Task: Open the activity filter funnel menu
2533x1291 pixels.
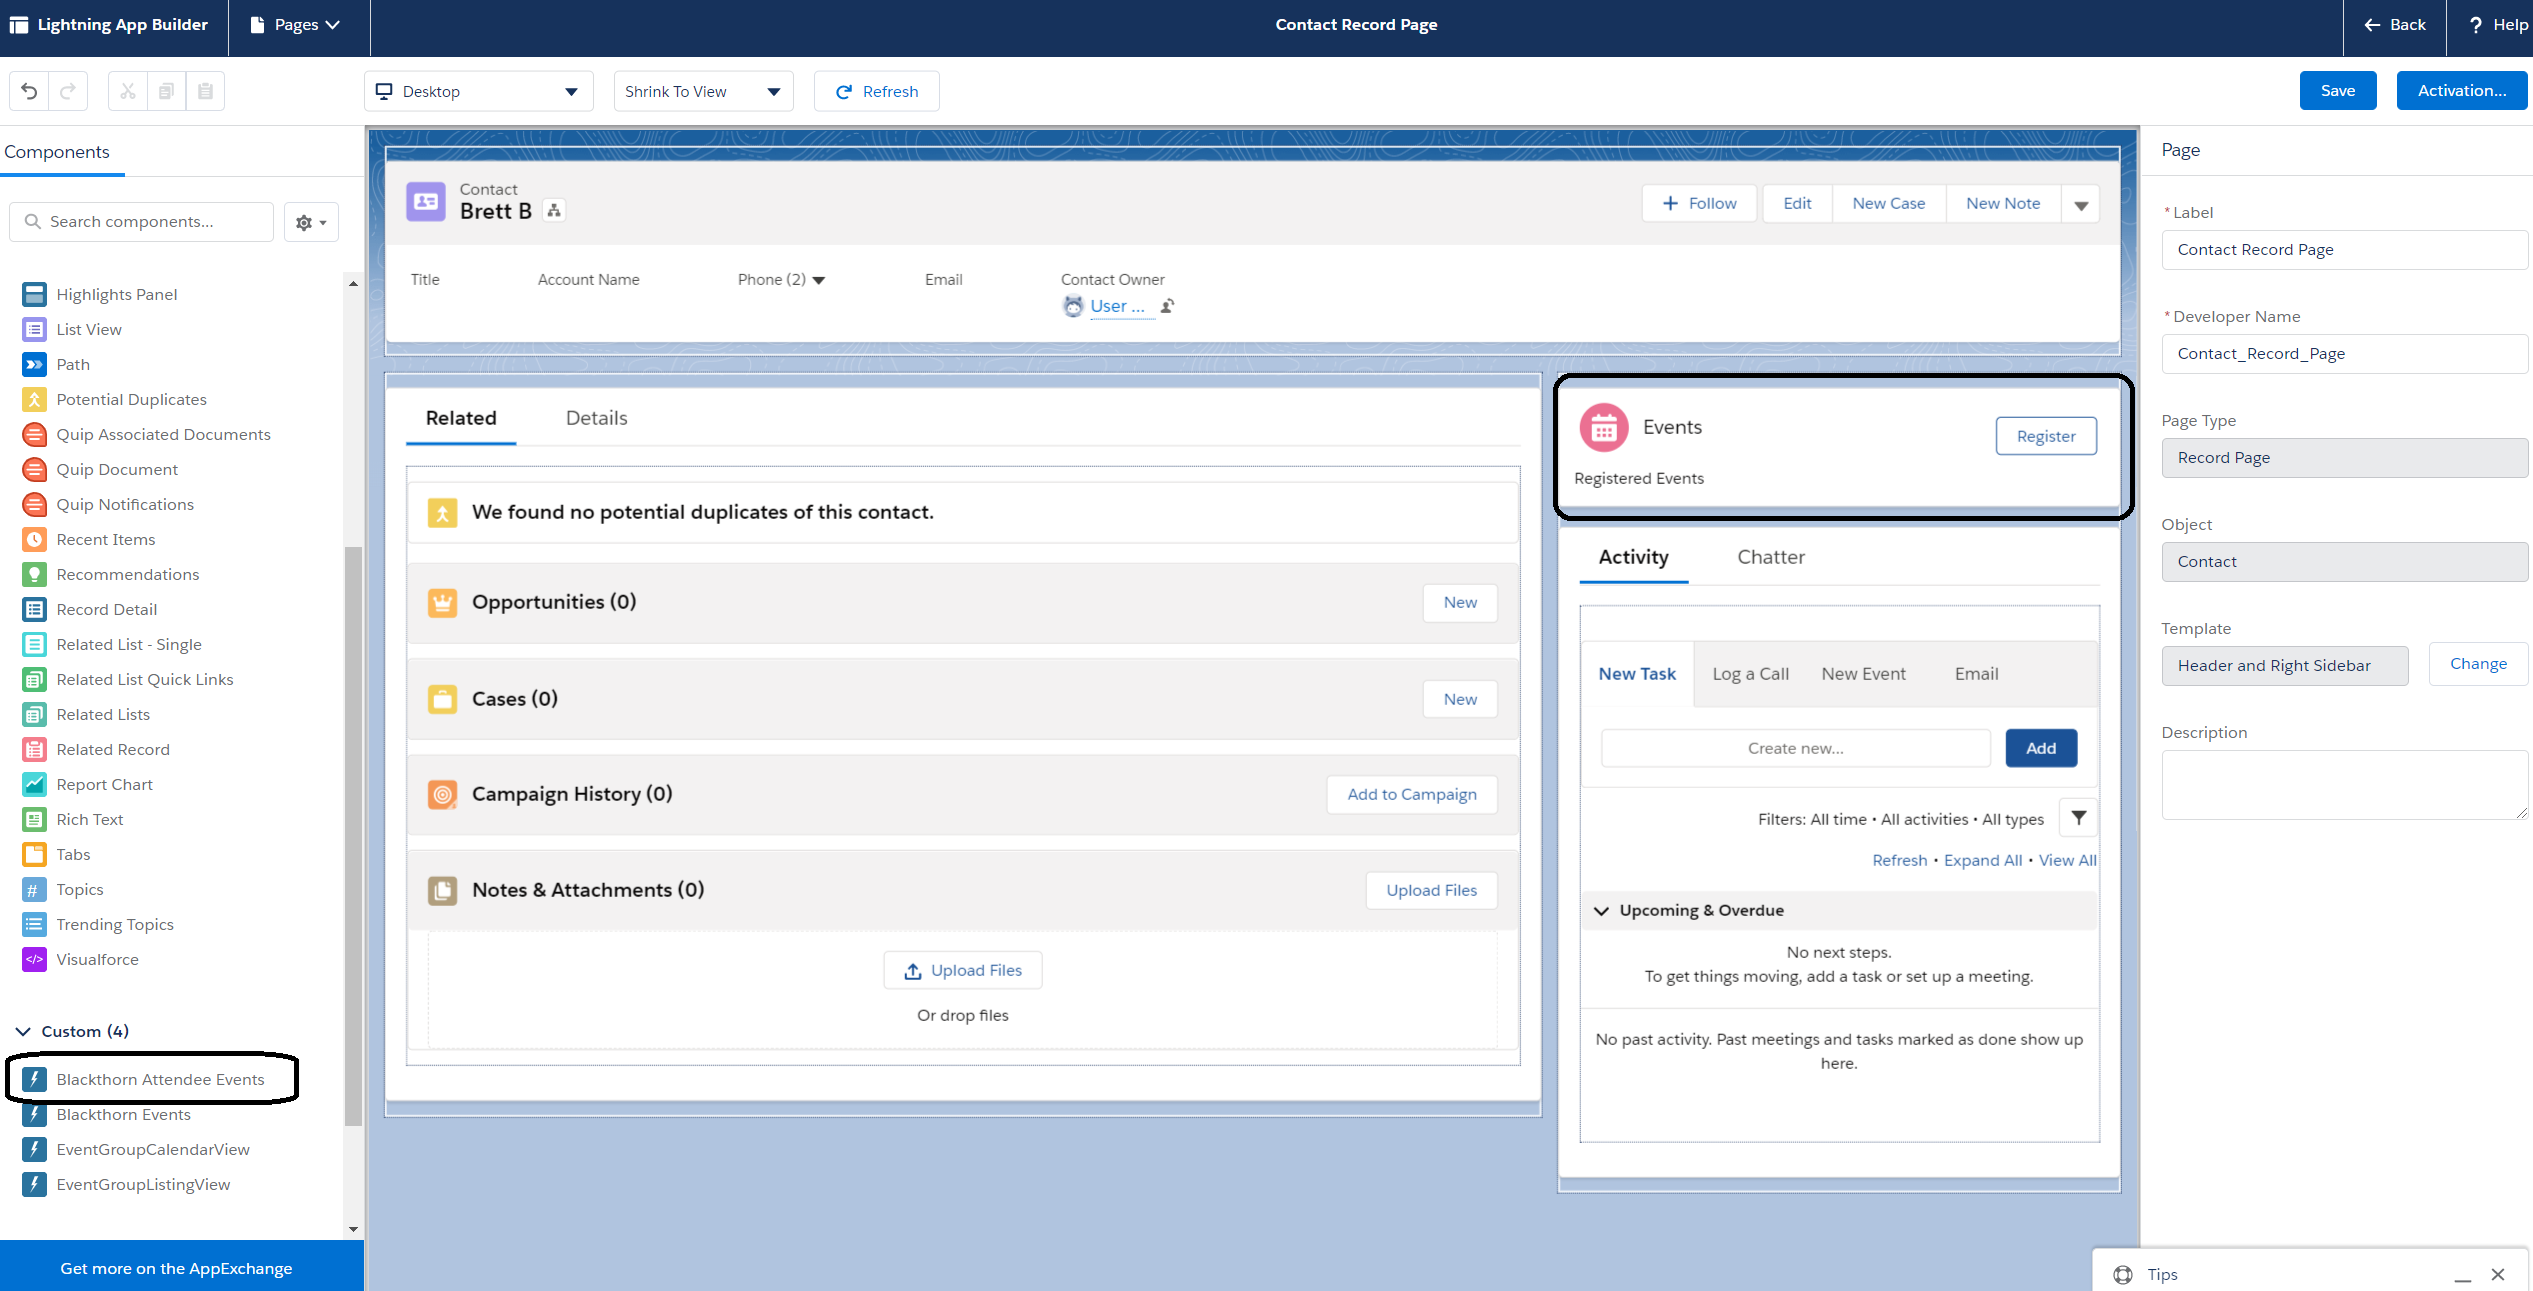Action: pos(2078,818)
